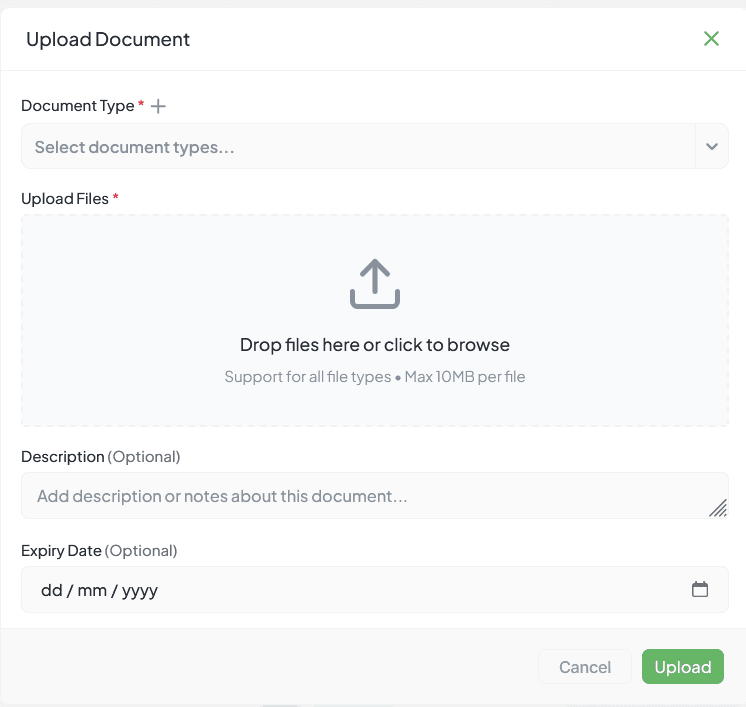The image size is (746, 707).
Task: Close the Upload Document dialog
Action: click(711, 39)
